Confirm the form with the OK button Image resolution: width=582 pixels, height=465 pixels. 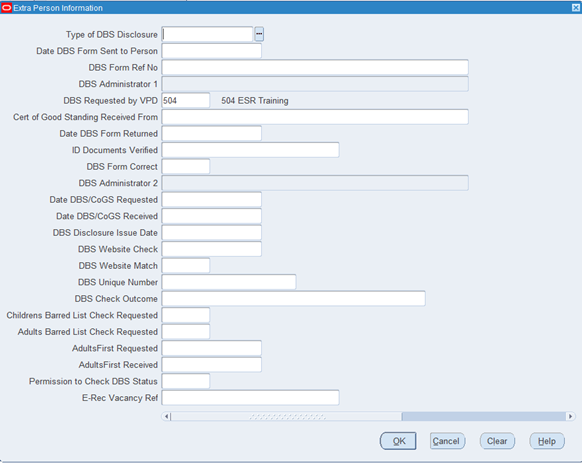pos(398,441)
